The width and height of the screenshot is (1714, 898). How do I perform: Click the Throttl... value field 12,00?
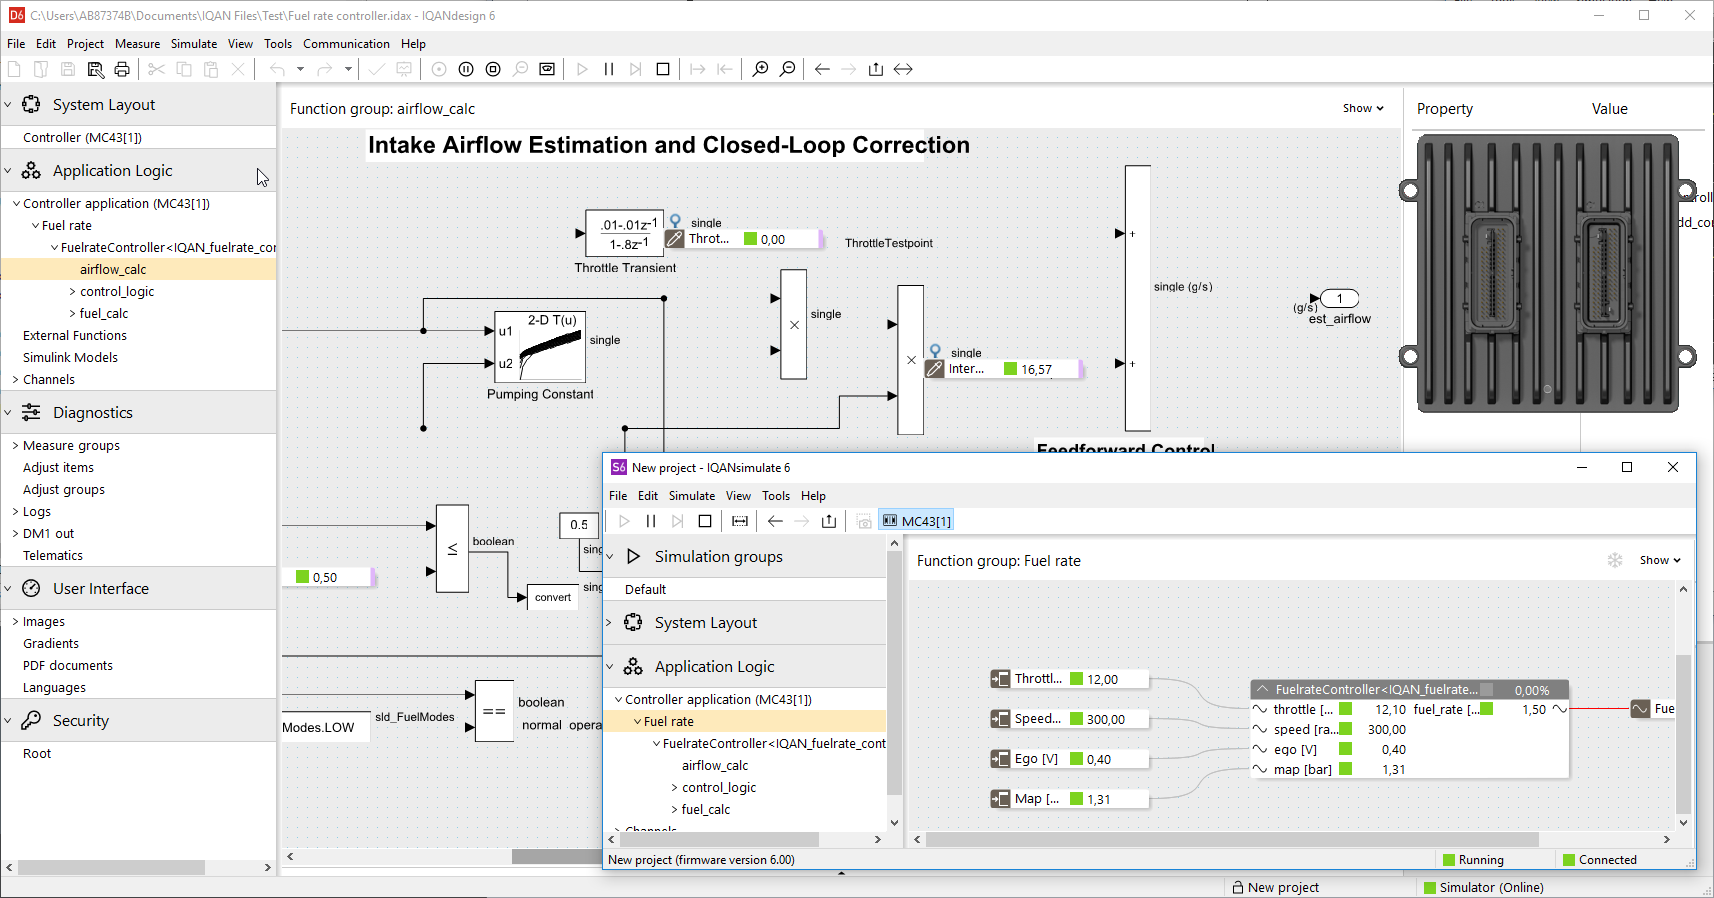tap(1108, 679)
